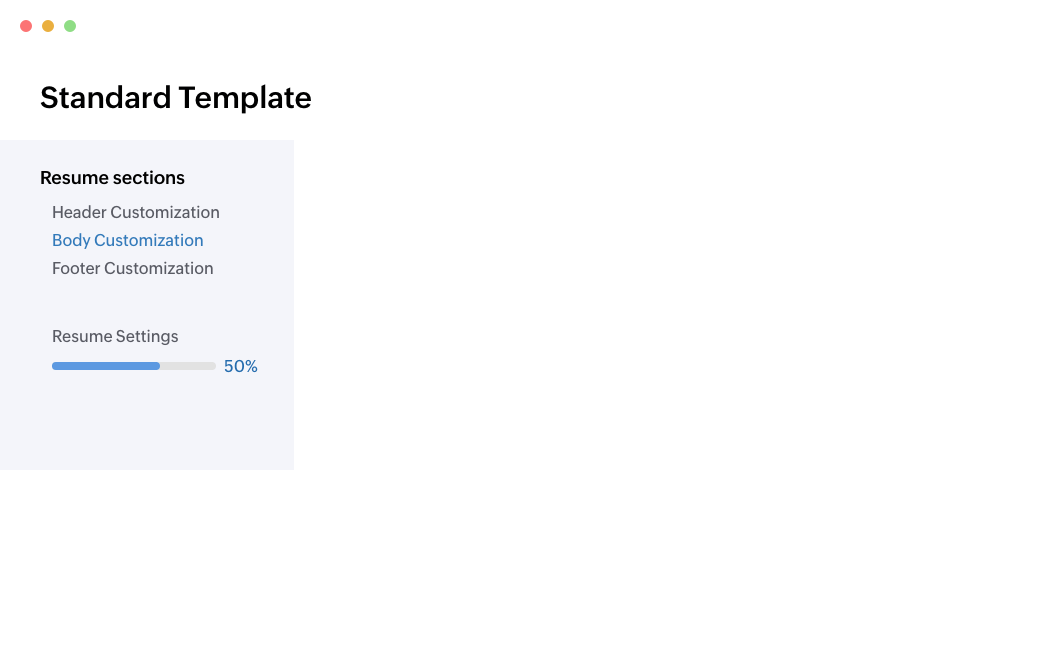Click the word "Header" in the sidebar list
1044x660 pixels.
[79, 212]
